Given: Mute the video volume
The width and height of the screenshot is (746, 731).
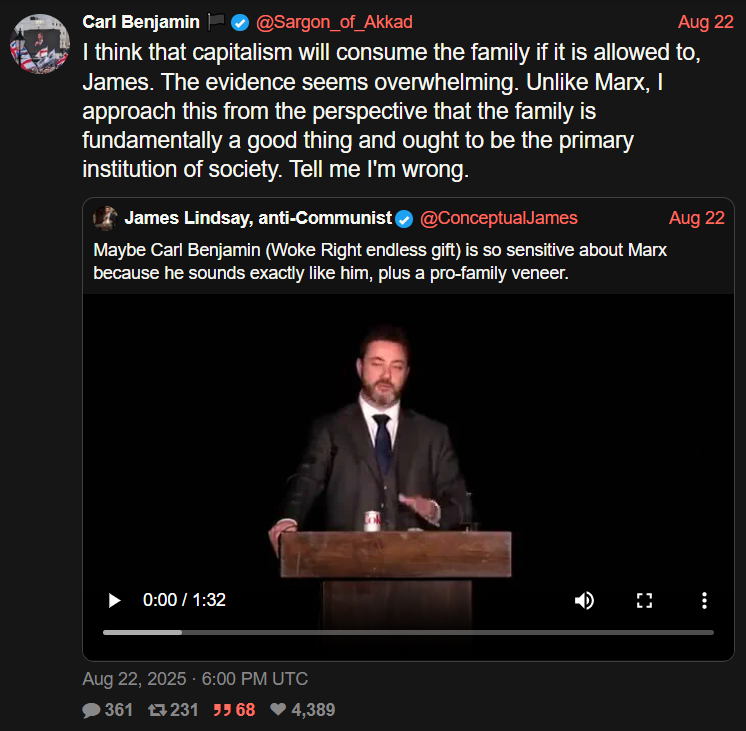Looking at the screenshot, I should (x=584, y=600).
